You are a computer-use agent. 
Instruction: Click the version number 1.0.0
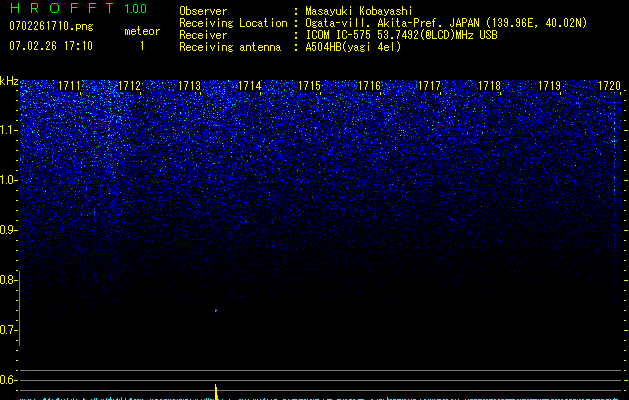pos(136,9)
